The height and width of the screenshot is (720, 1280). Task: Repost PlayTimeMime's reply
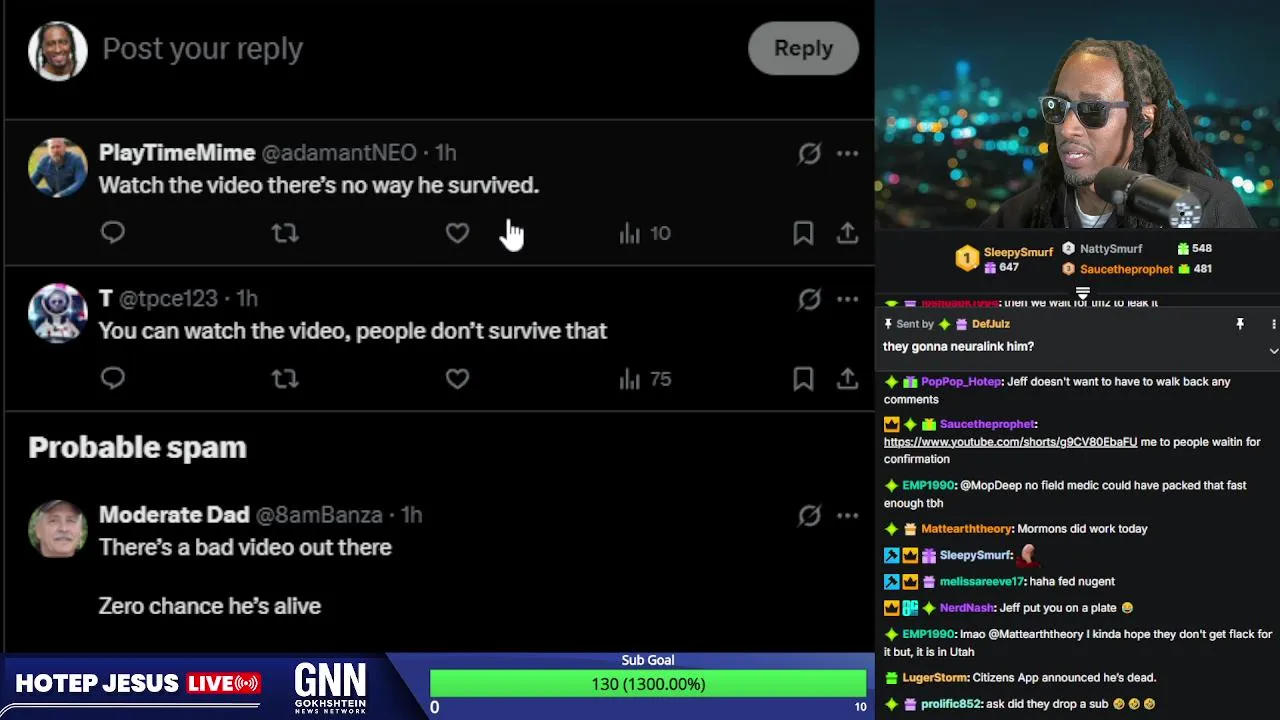[285, 233]
